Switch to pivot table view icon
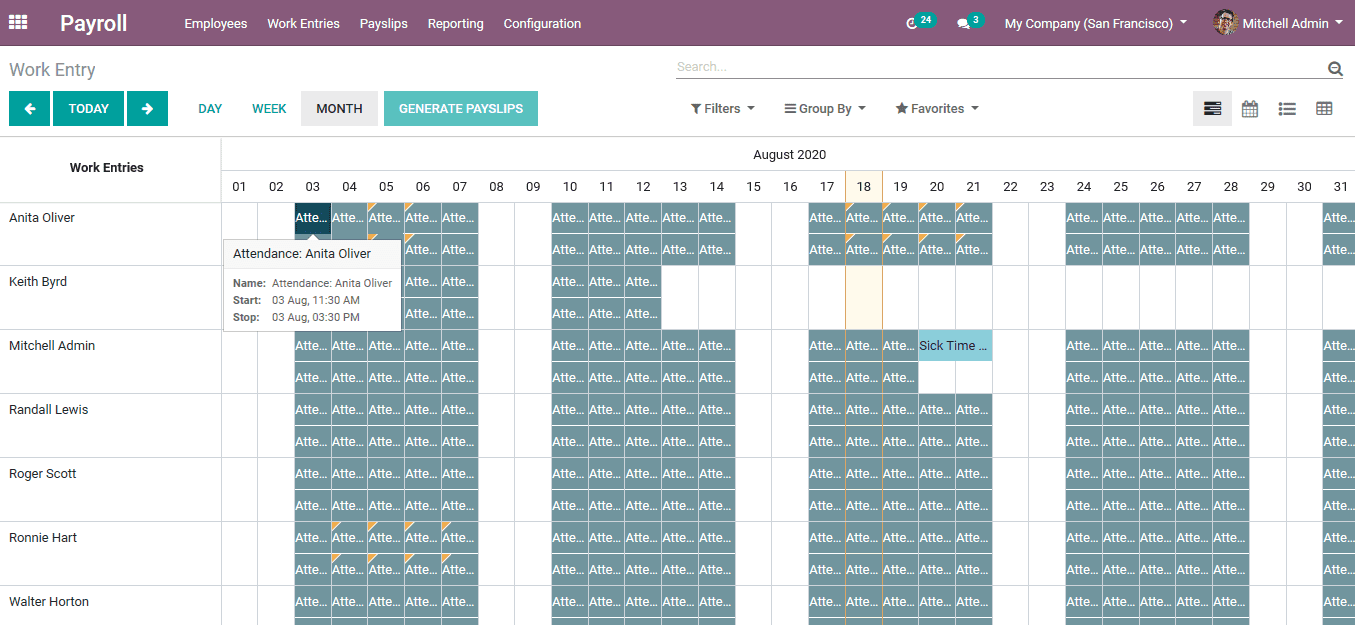 pyautogui.click(x=1324, y=109)
